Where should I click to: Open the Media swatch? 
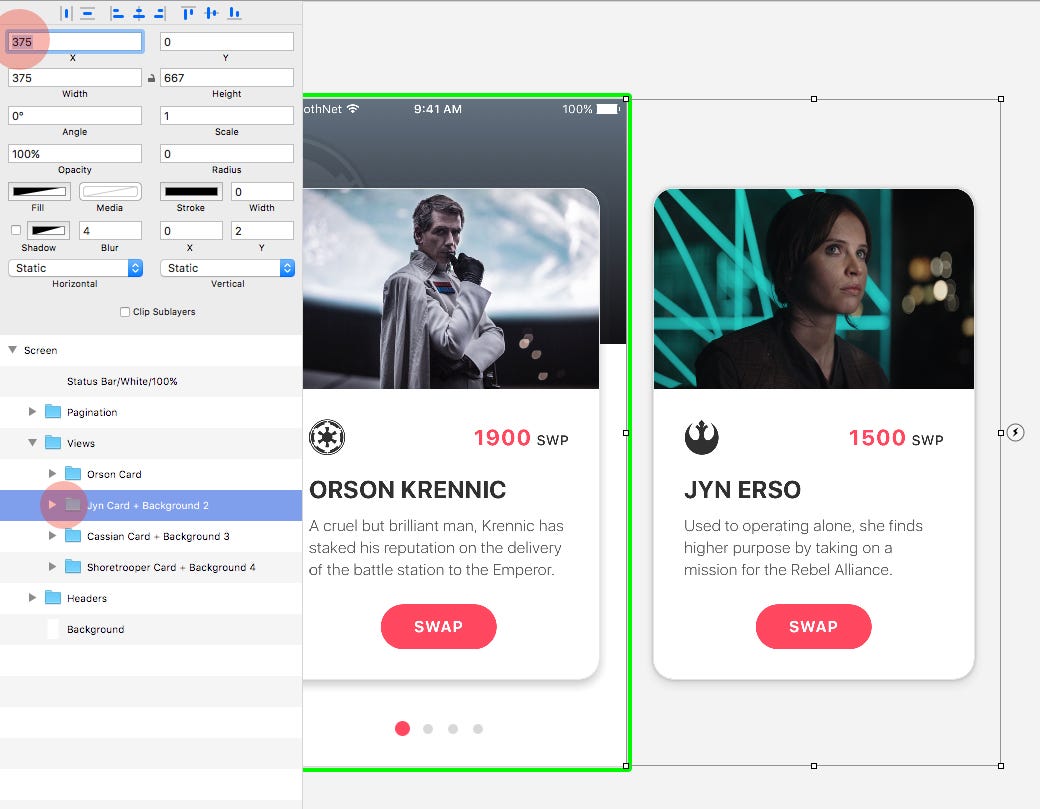(x=110, y=192)
